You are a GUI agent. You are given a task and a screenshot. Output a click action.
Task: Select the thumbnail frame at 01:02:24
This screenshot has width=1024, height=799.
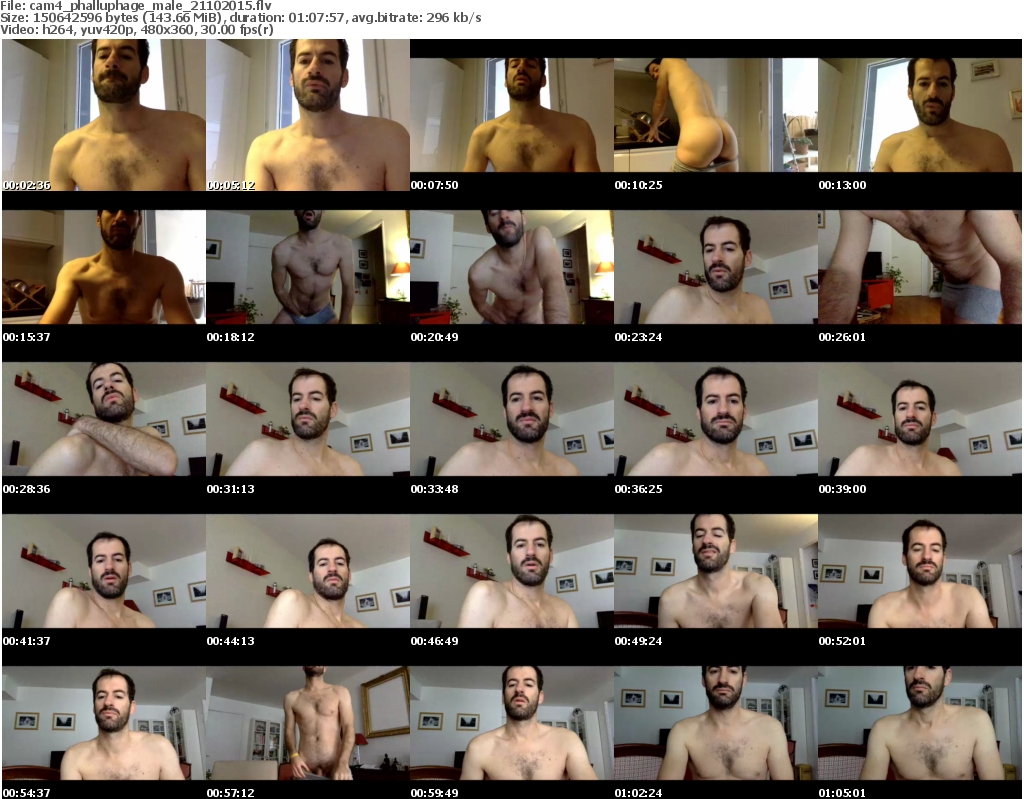click(x=716, y=723)
